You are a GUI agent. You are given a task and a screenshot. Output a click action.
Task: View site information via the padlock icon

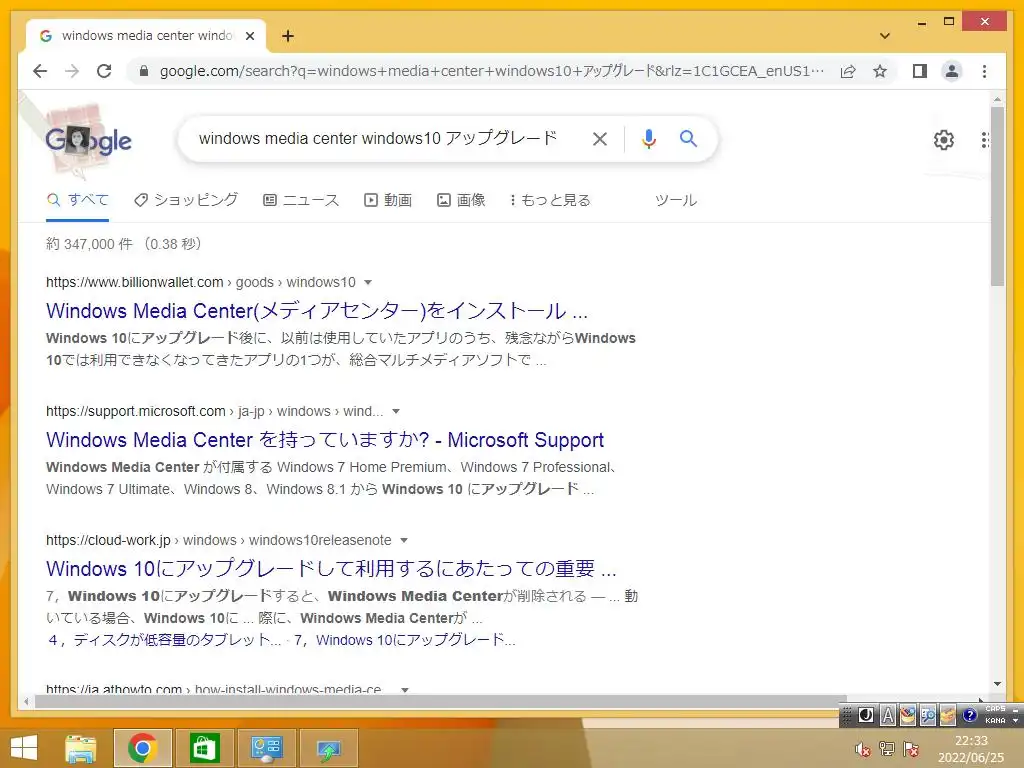pos(144,71)
